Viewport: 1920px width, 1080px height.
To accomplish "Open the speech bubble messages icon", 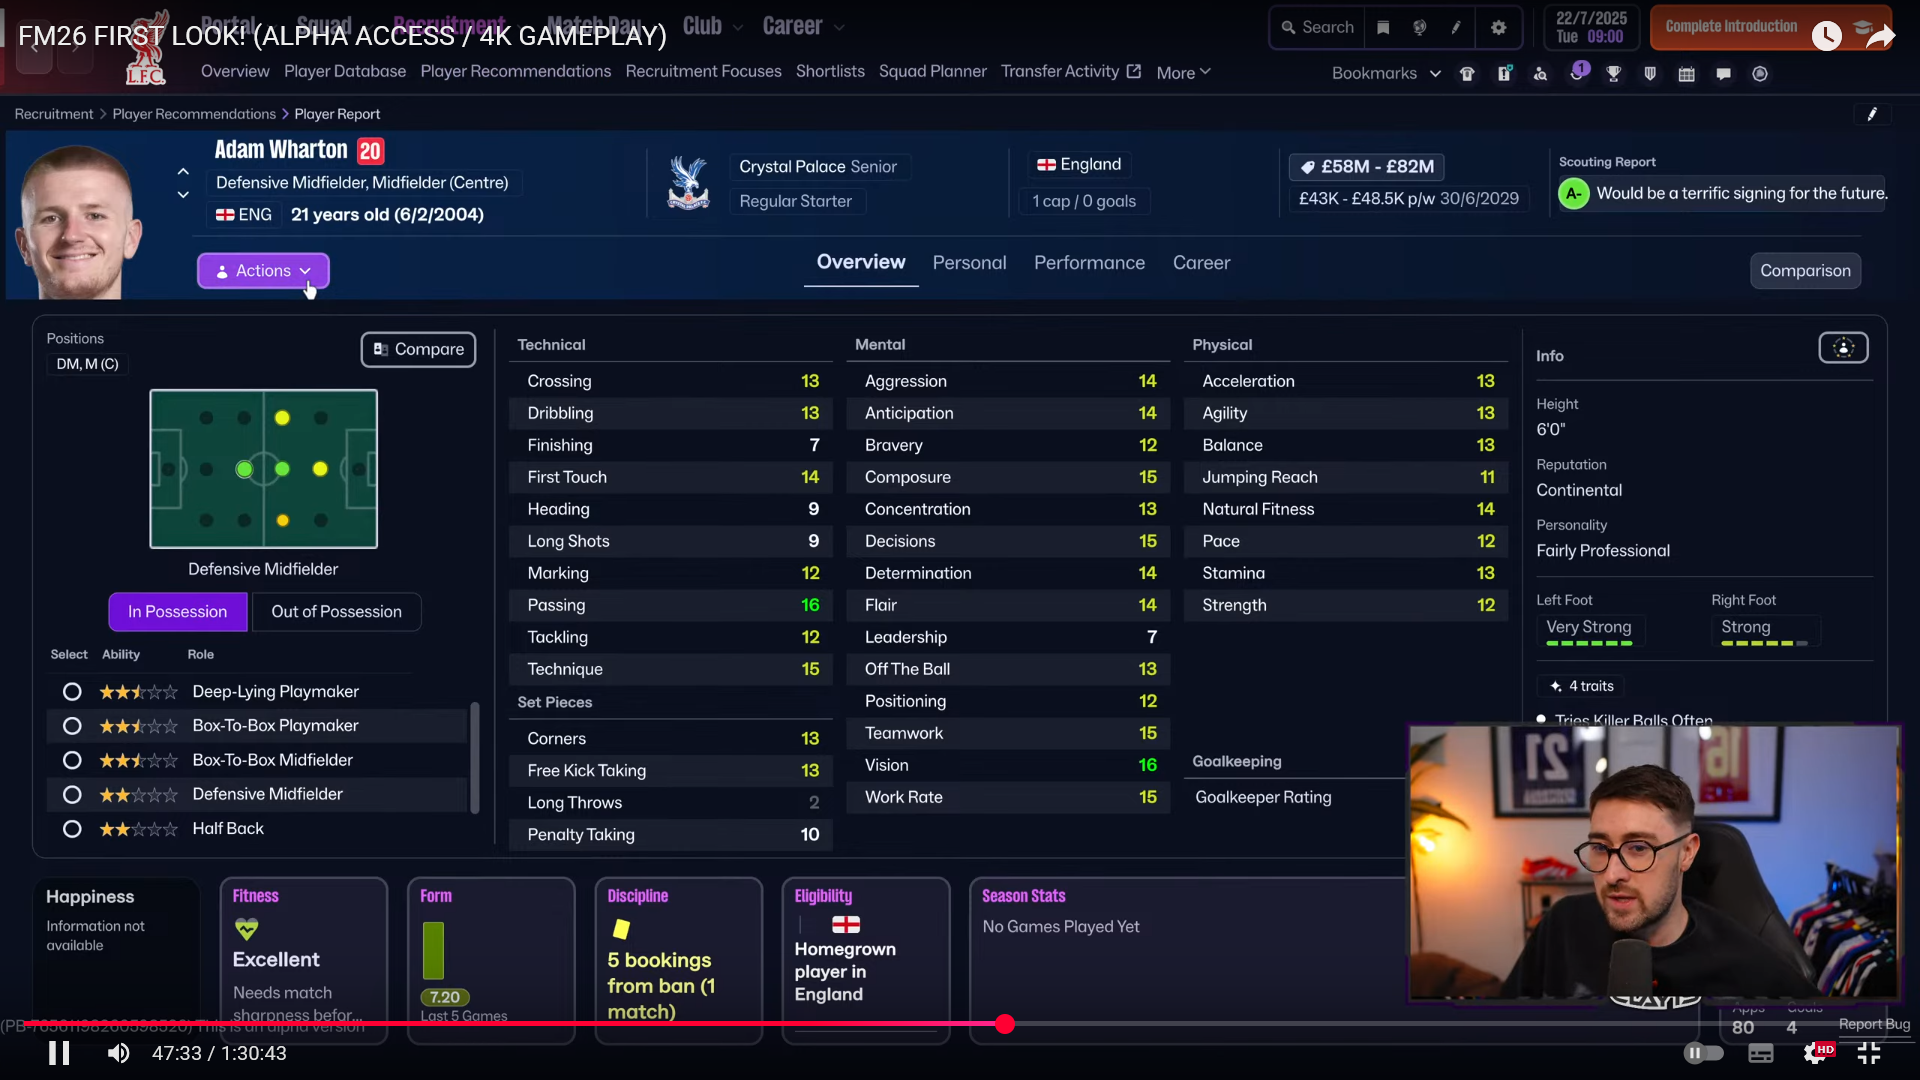I will tap(1723, 74).
